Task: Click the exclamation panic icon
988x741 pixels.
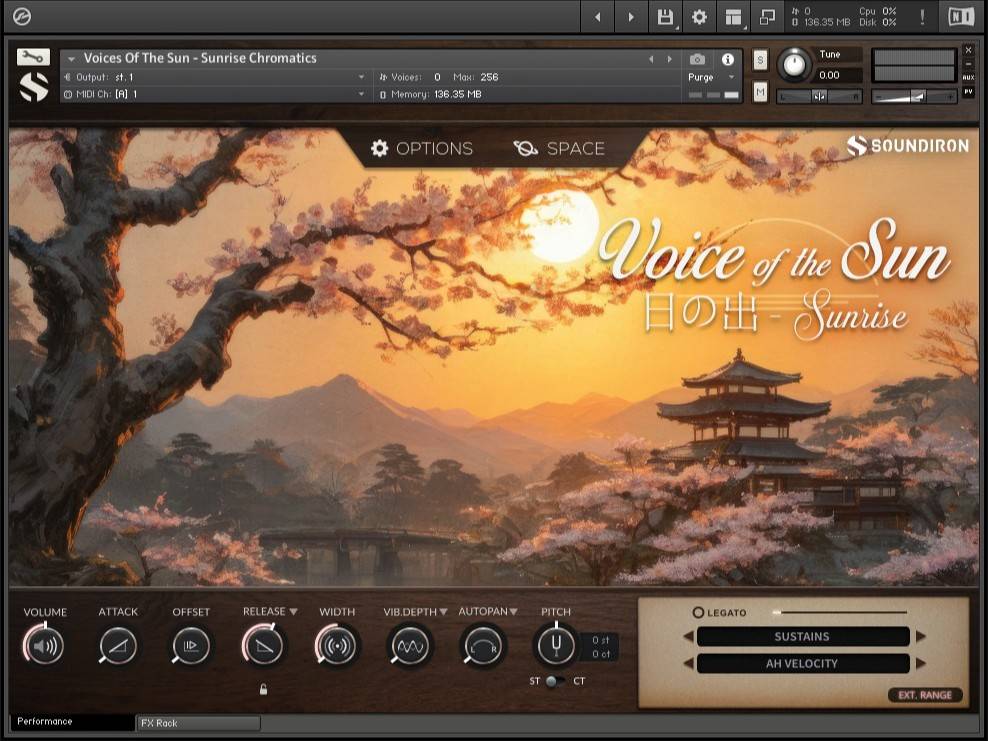Action: 921,17
